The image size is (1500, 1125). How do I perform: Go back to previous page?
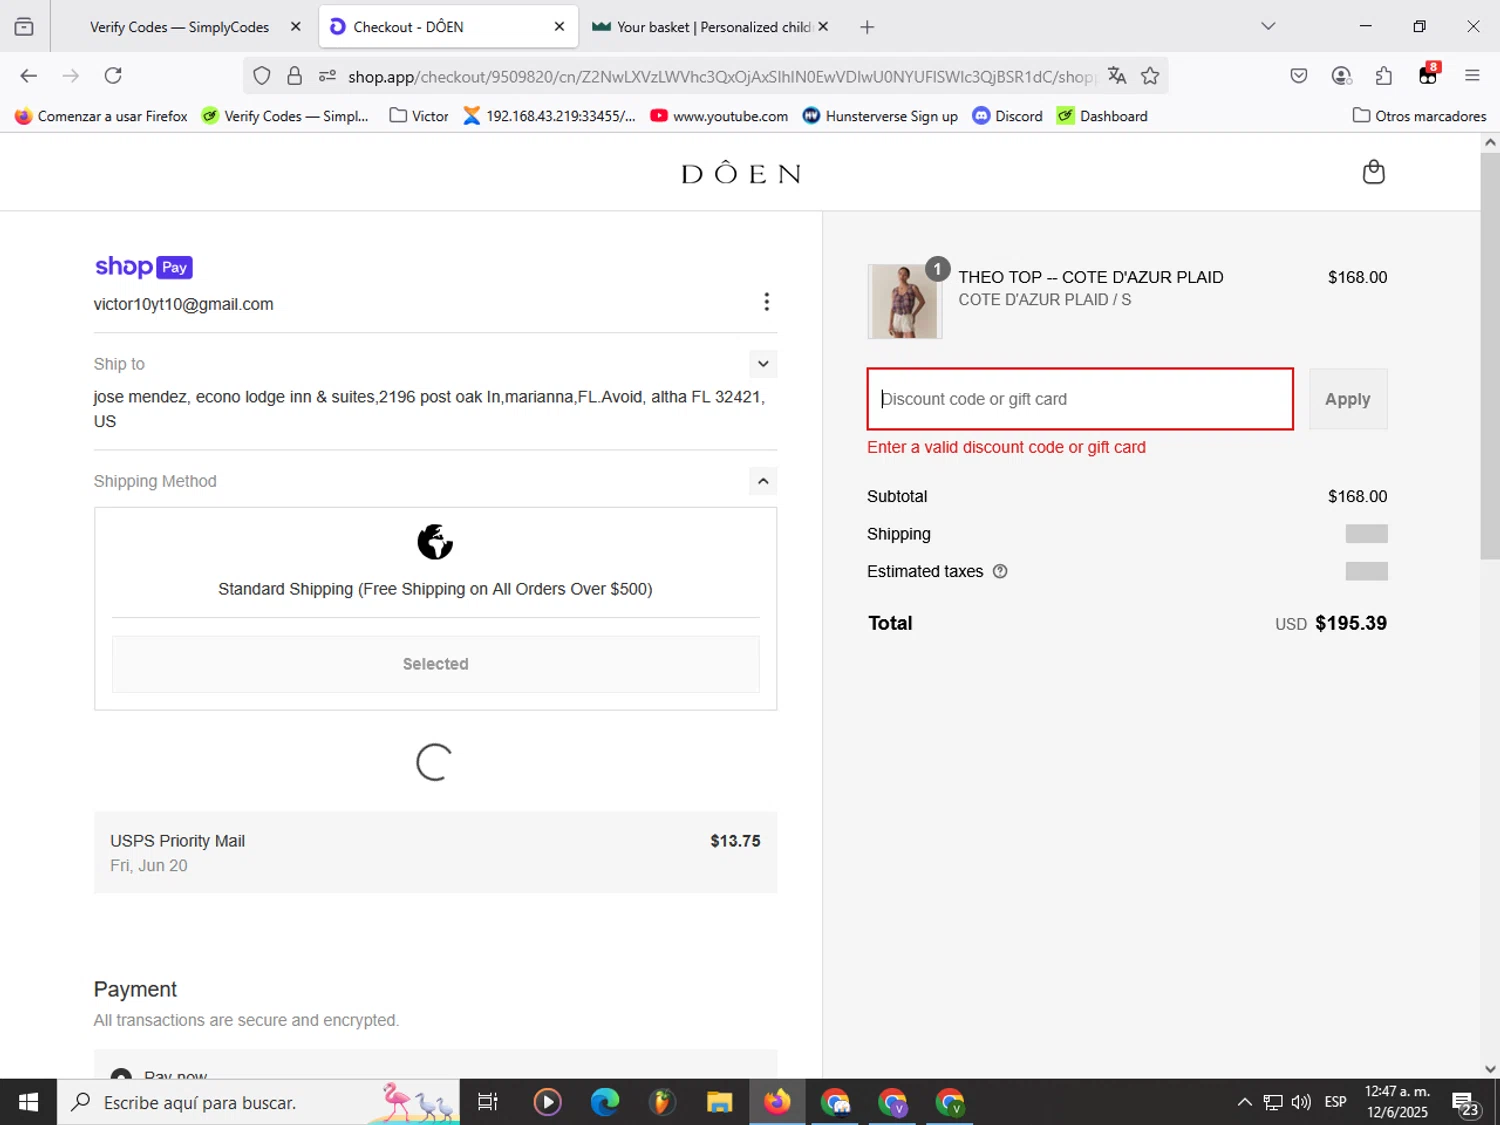click(x=28, y=76)
